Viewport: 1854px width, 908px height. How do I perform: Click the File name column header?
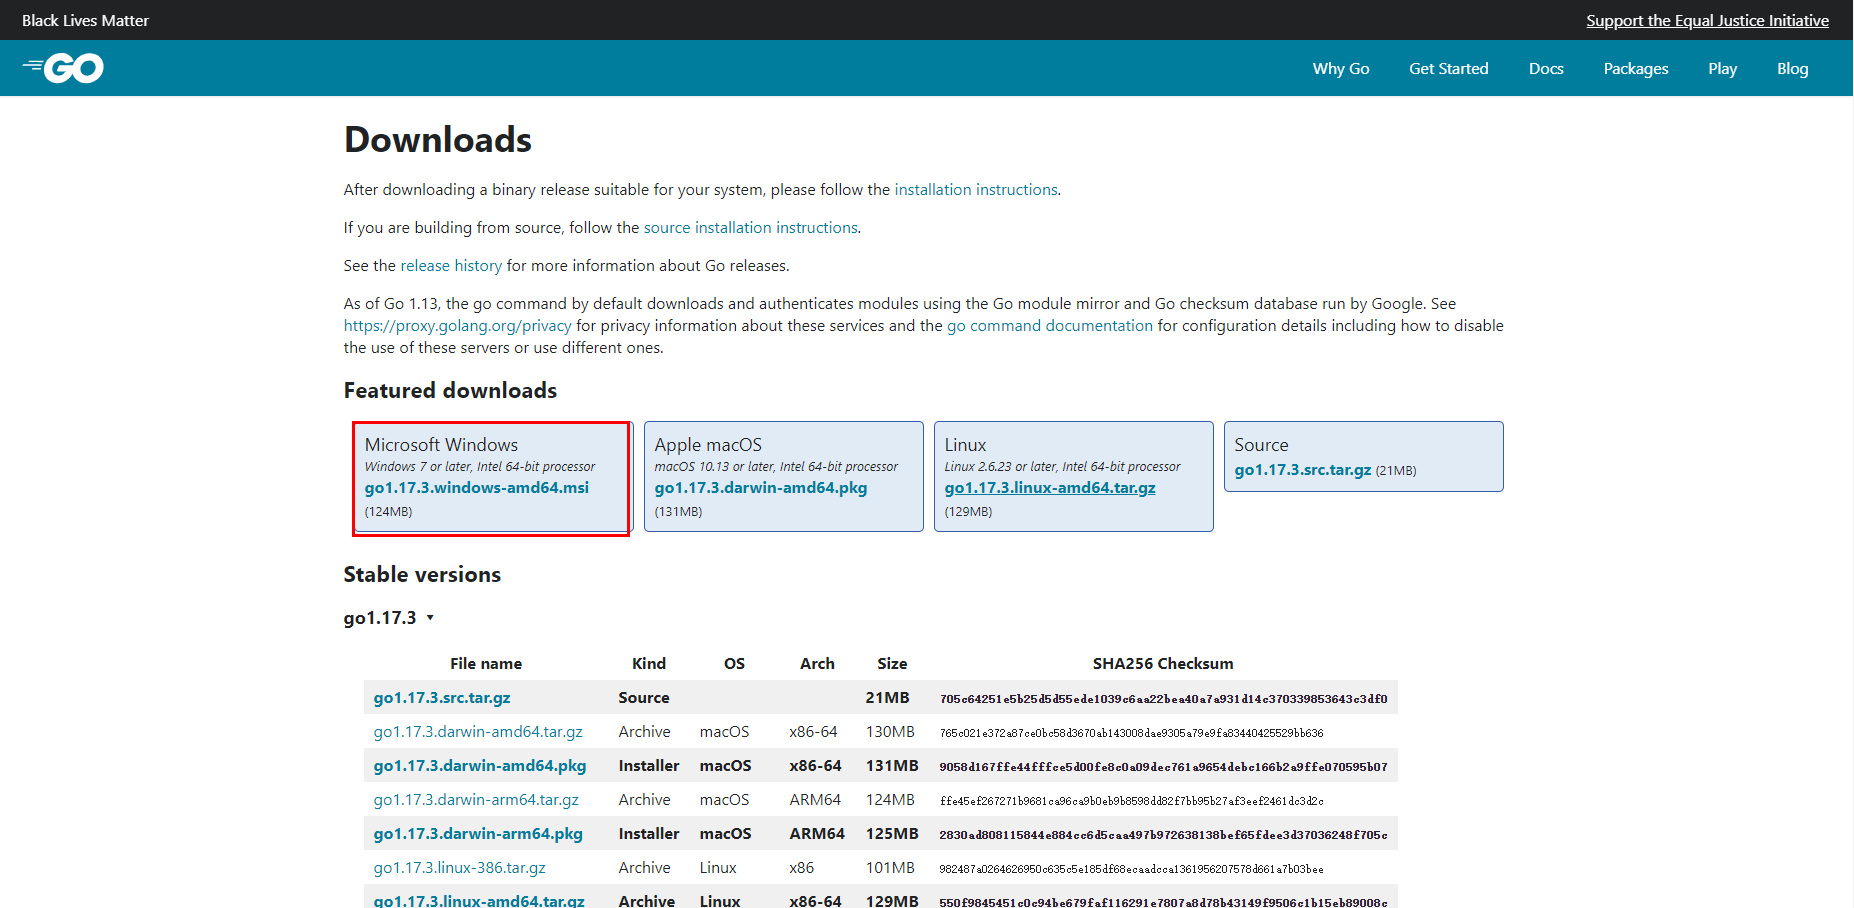click(486, 664)
